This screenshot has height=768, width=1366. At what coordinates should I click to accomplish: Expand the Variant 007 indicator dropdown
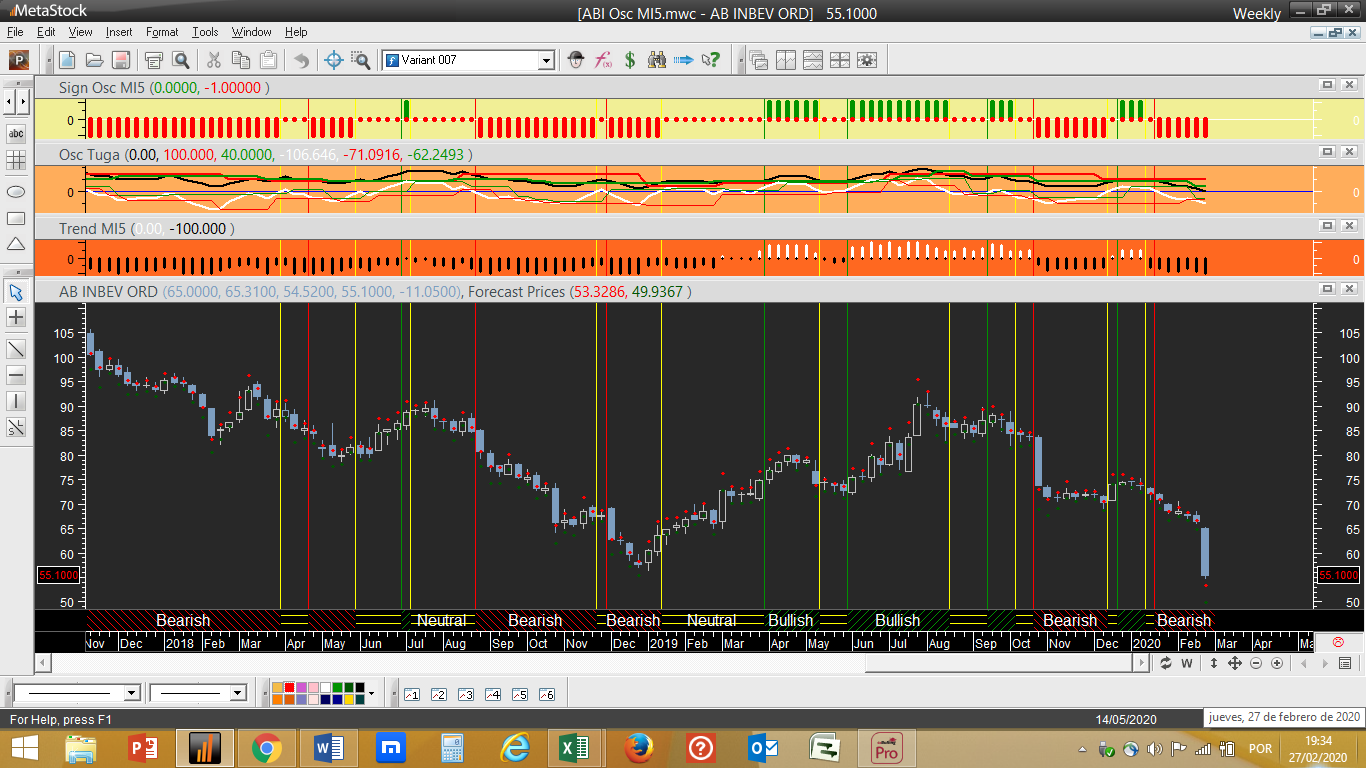[546, 60]
